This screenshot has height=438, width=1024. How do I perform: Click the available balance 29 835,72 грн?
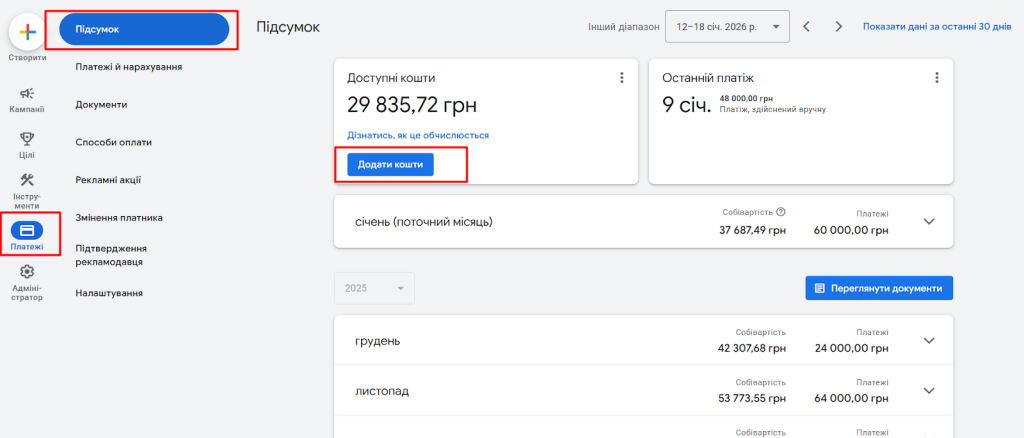pyautogui.click(x=411, y=104)
